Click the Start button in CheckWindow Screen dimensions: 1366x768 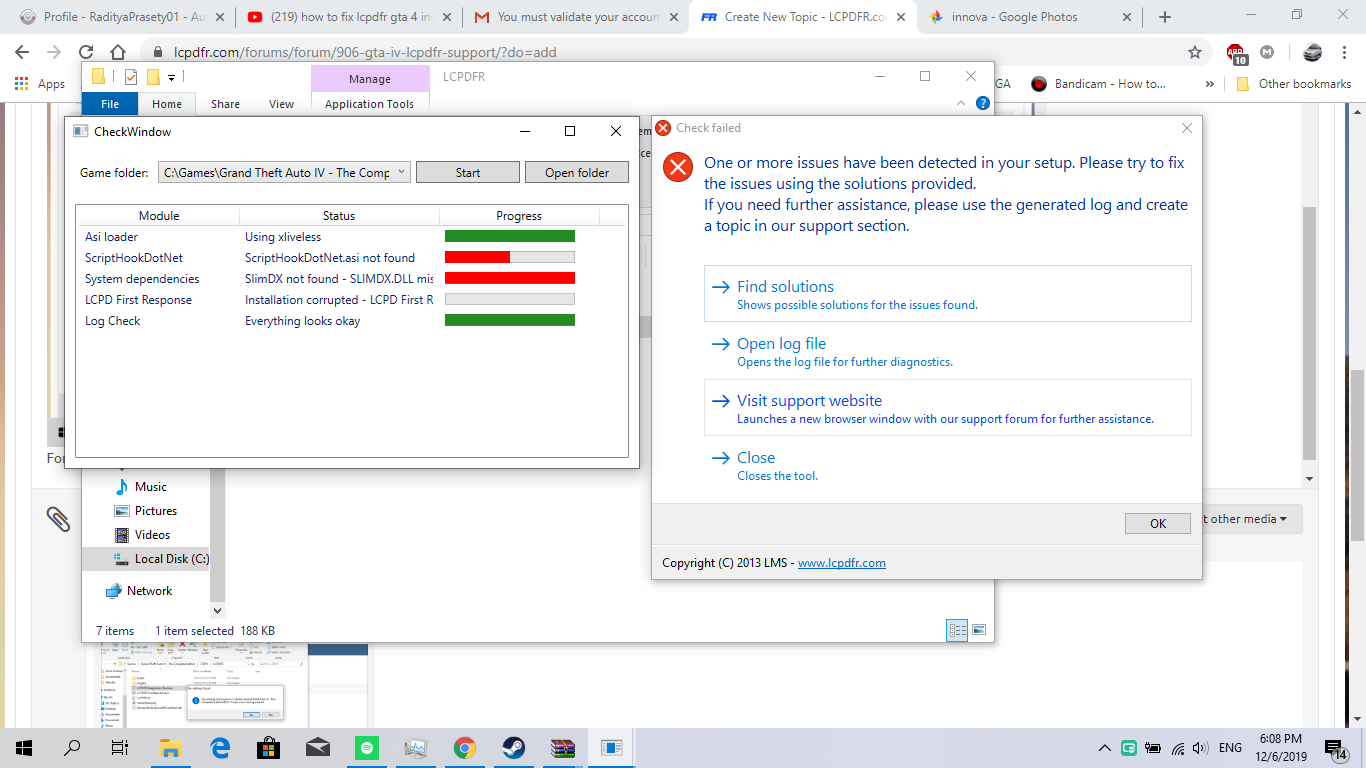(468, 172)
